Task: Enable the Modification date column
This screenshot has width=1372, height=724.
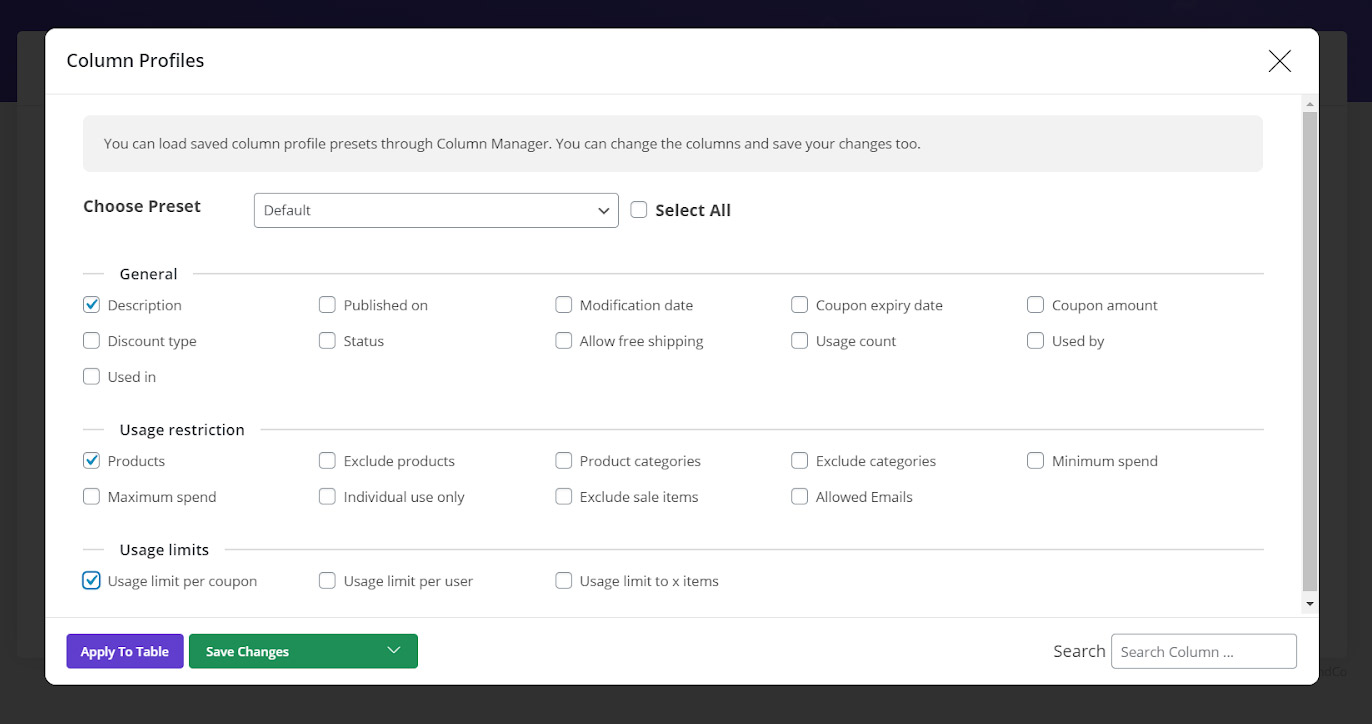Action: click(x=563, y=305)
